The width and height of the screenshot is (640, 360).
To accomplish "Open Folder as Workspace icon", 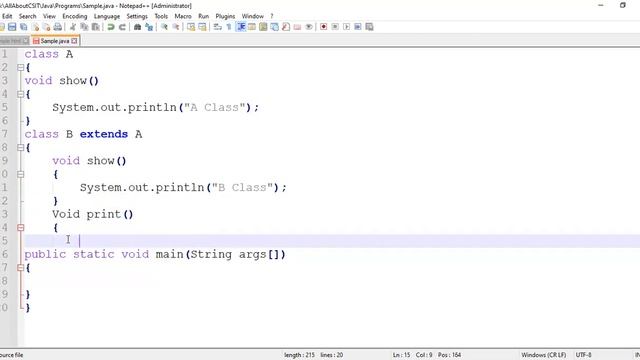I will point(297,27).
